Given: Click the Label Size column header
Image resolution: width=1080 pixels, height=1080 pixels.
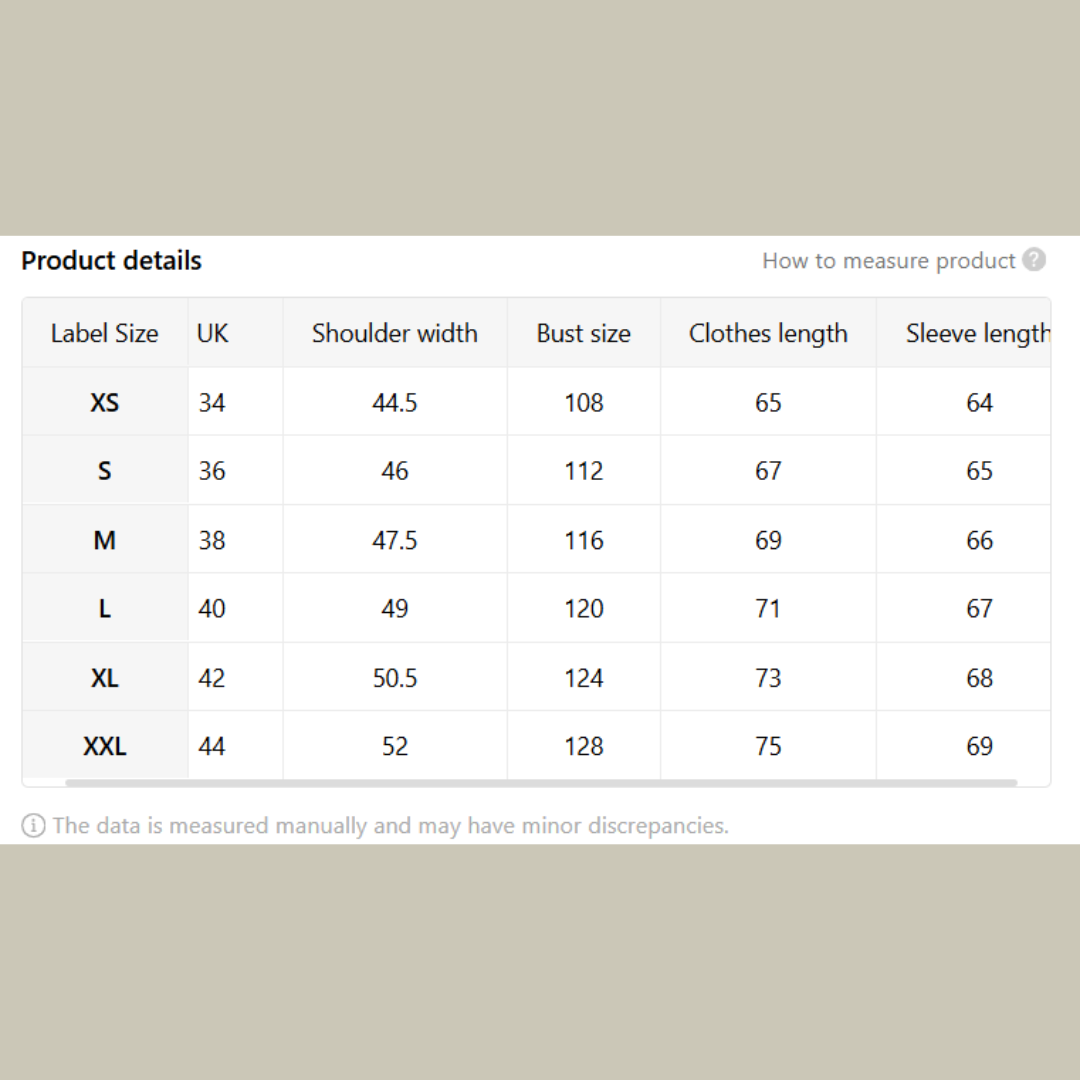Looking at the screenshot, I should [105, 333].
